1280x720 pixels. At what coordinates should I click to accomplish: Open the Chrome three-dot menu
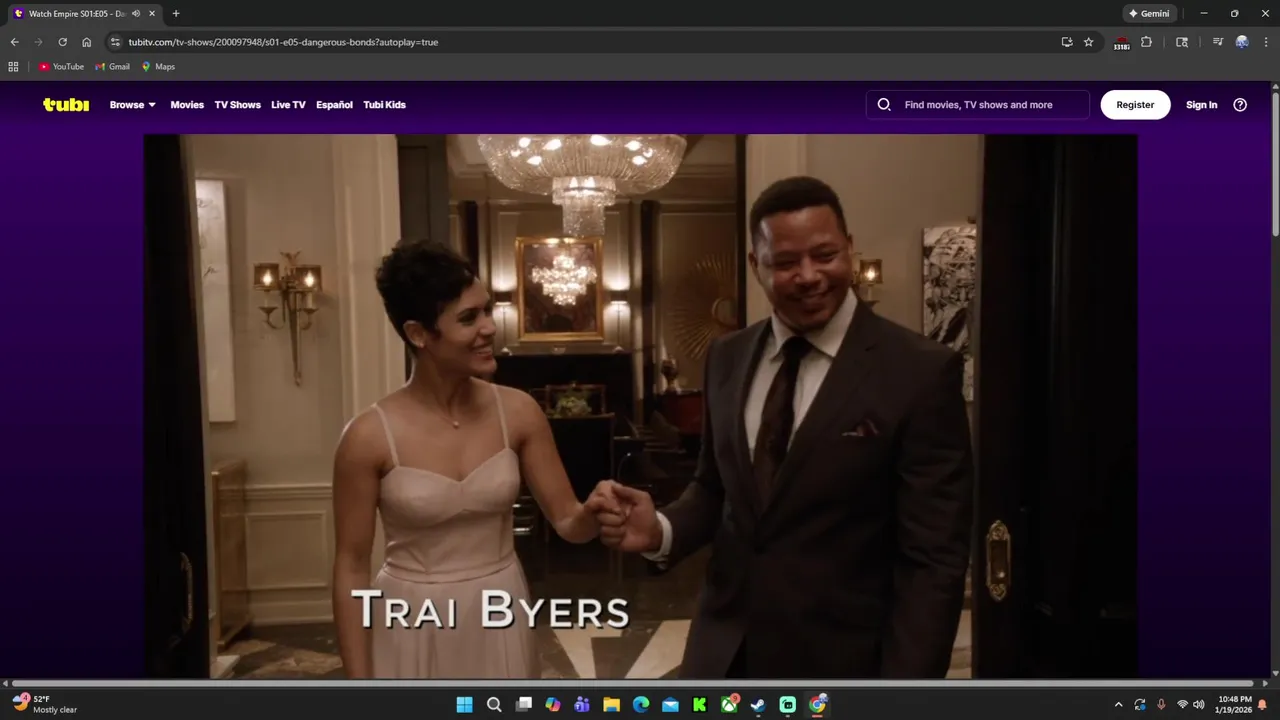[x=1266, y=42]
